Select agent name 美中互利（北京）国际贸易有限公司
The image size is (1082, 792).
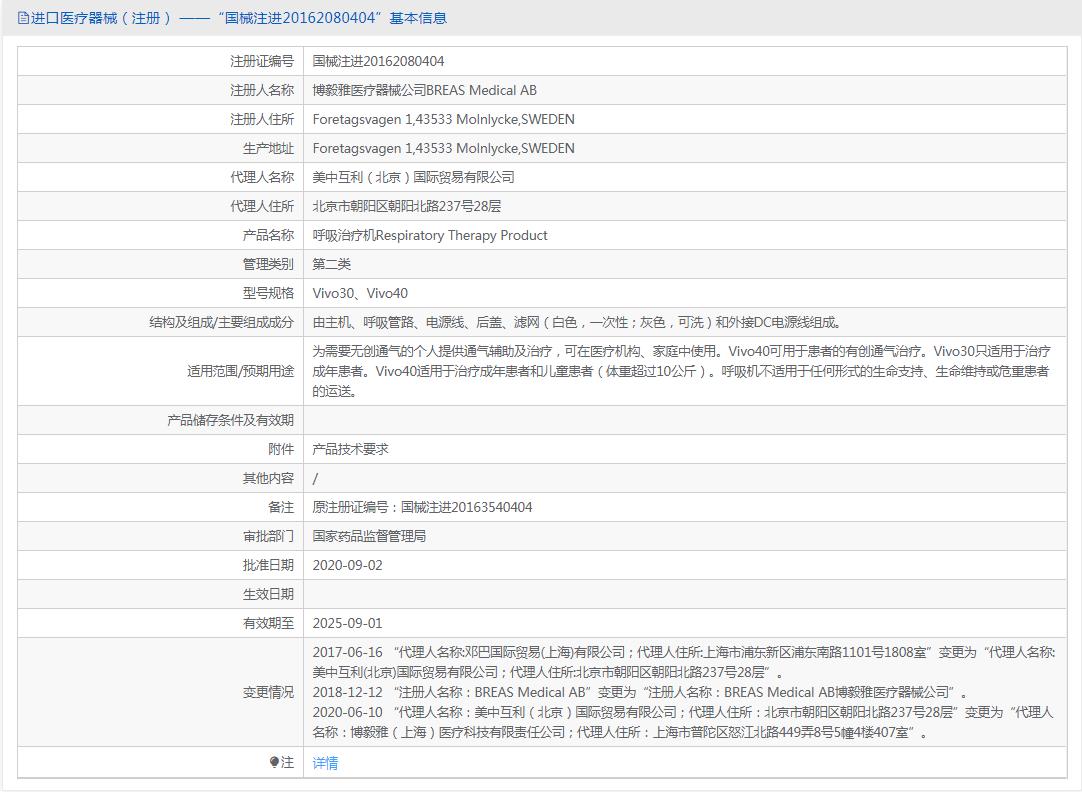tap(413, 177)
